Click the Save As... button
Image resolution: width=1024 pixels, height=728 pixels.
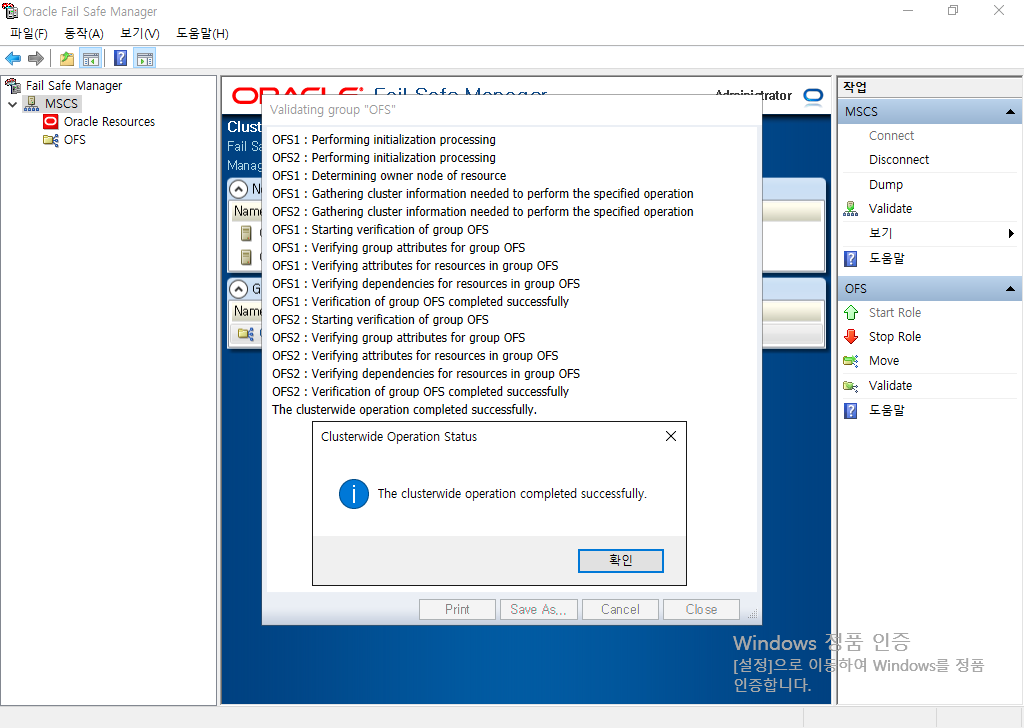pos(538,609)
